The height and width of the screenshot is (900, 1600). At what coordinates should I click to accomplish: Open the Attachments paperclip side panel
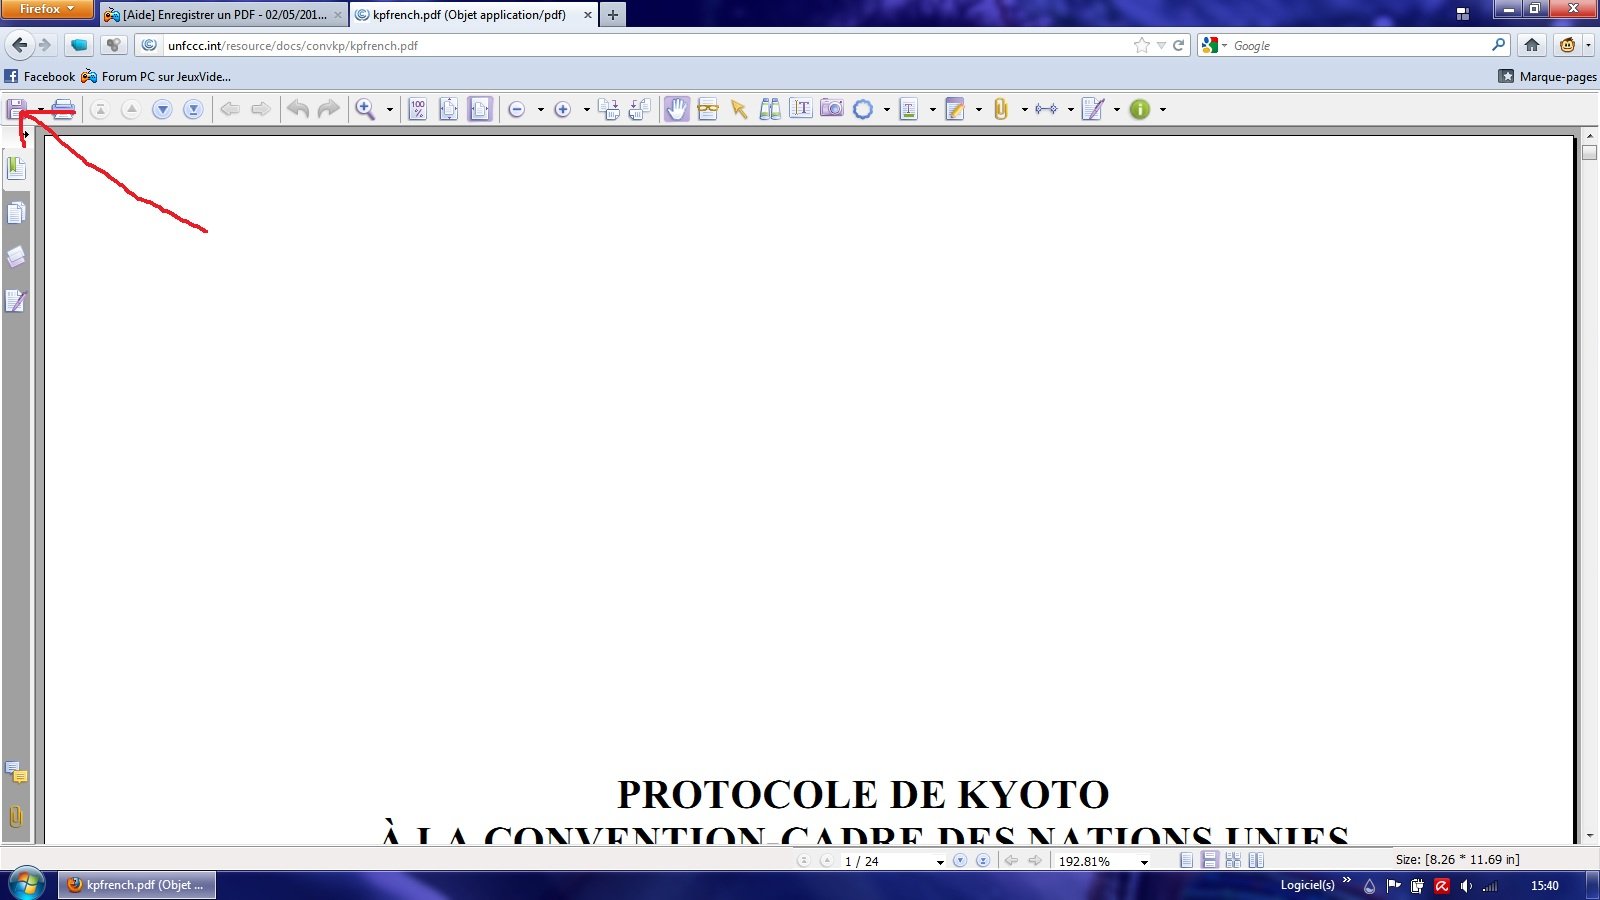[16, 817]
